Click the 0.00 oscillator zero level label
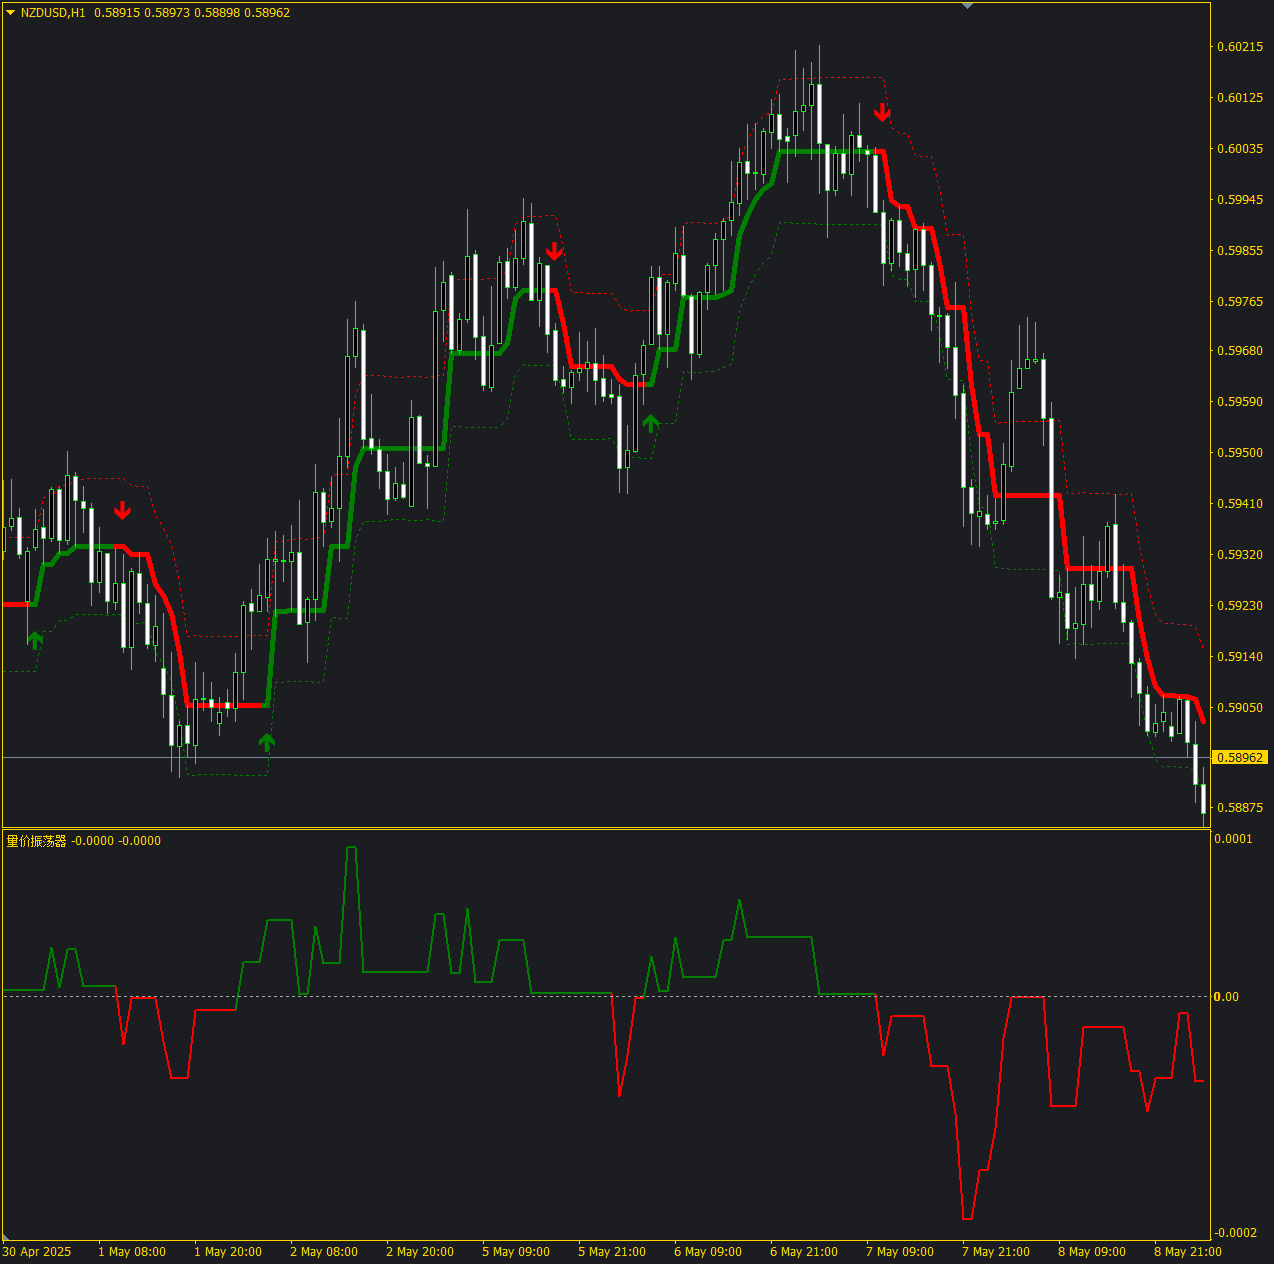This screenshot has height=1264, width=1274. coord(1226,996)
